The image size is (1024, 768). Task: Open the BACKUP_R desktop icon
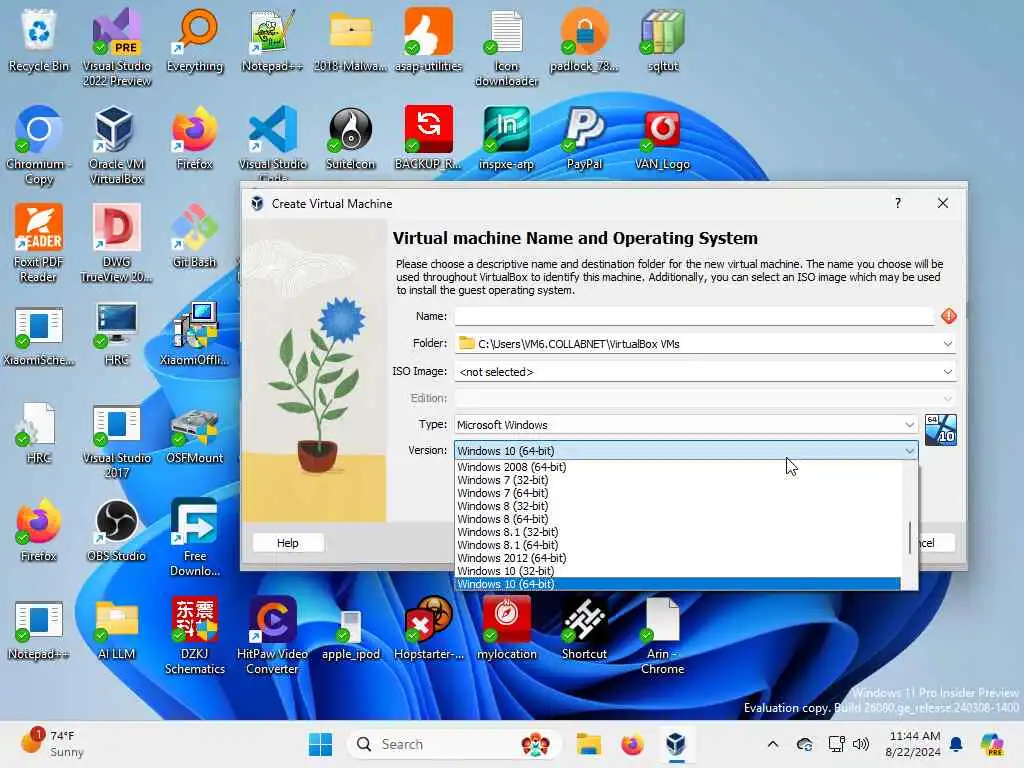[428, 138]
